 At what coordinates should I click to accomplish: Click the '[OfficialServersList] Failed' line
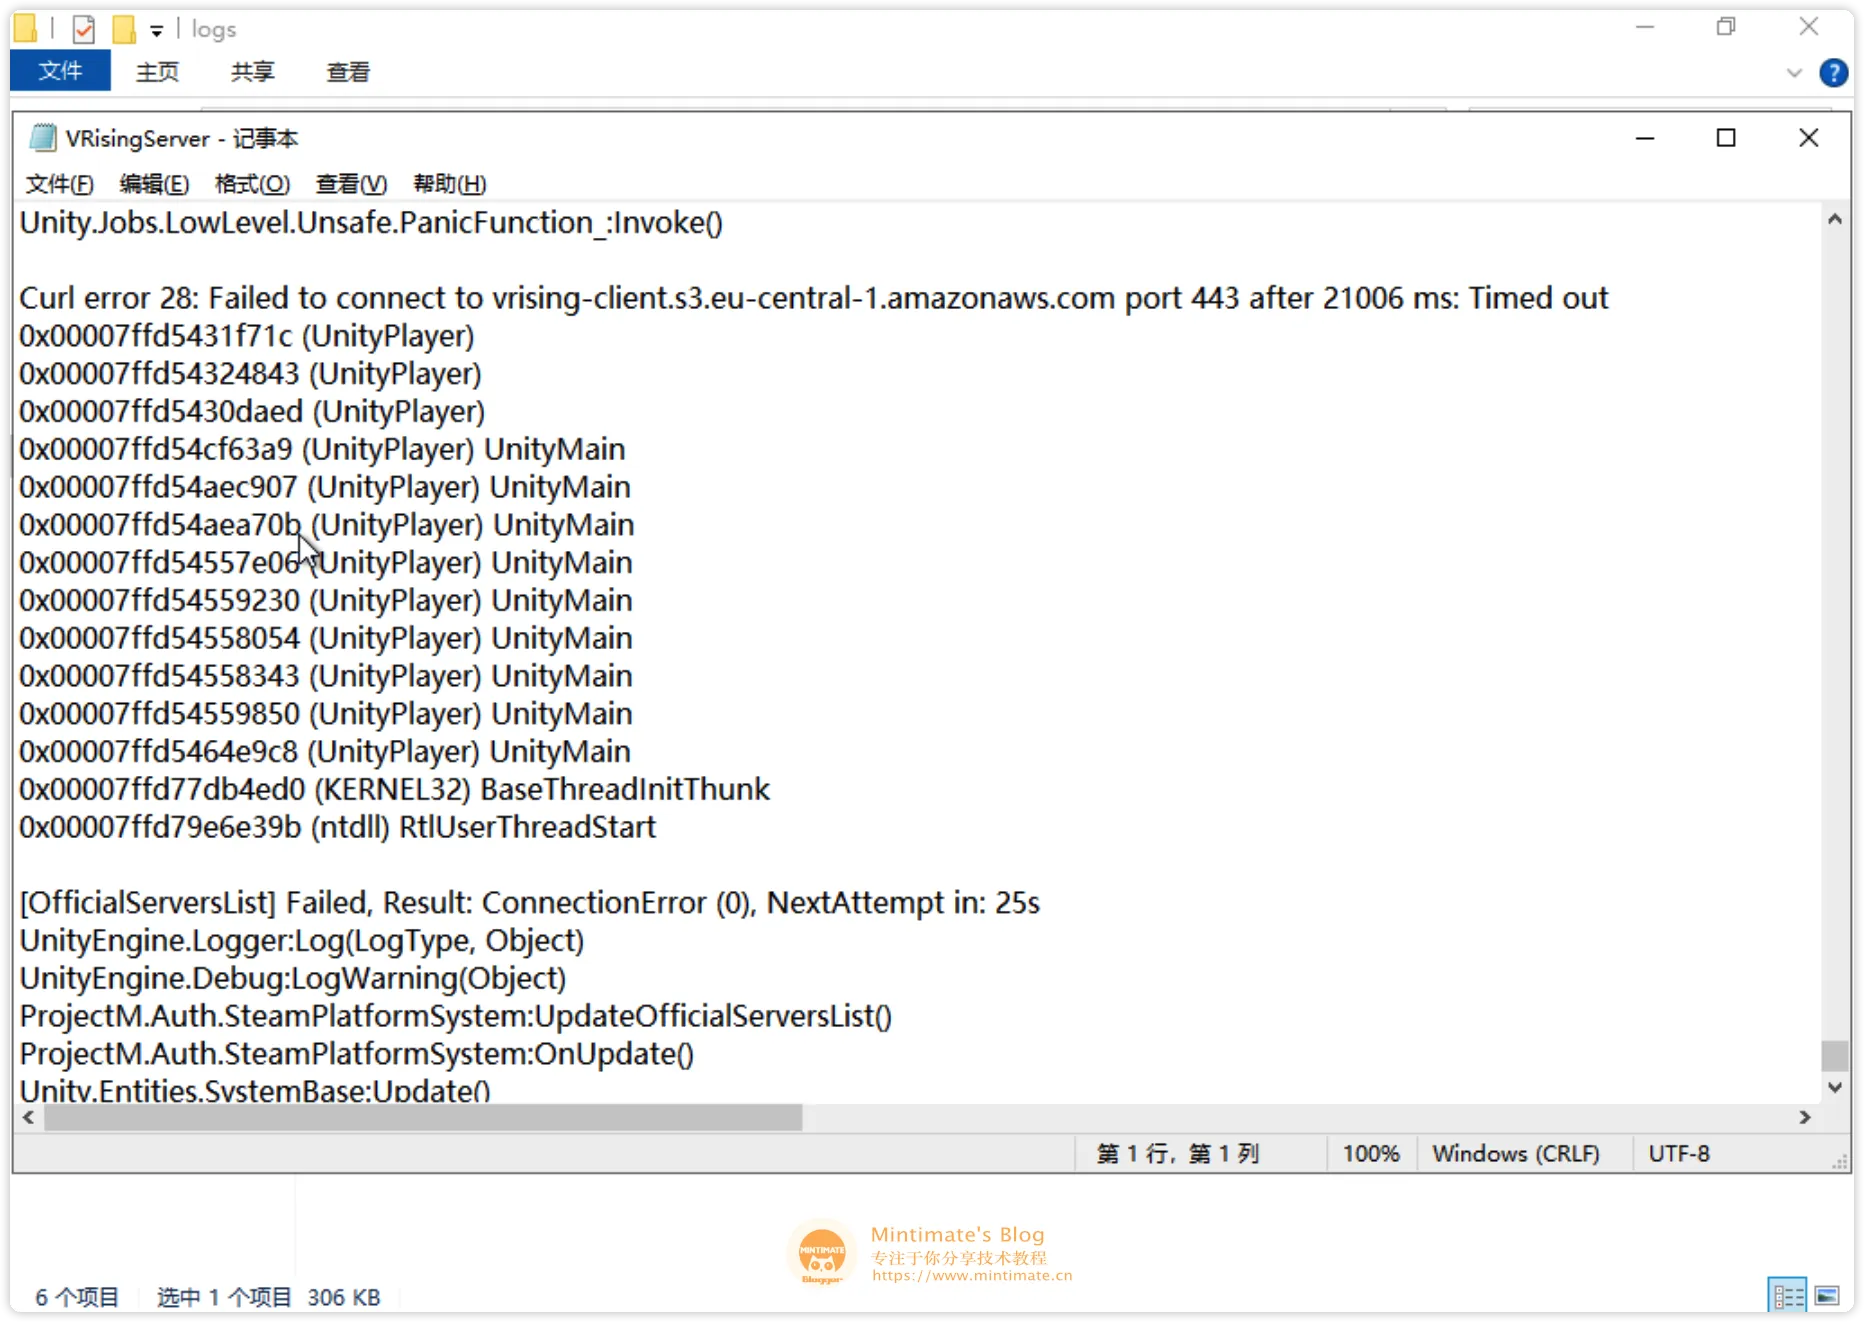(x=530, y=903)
